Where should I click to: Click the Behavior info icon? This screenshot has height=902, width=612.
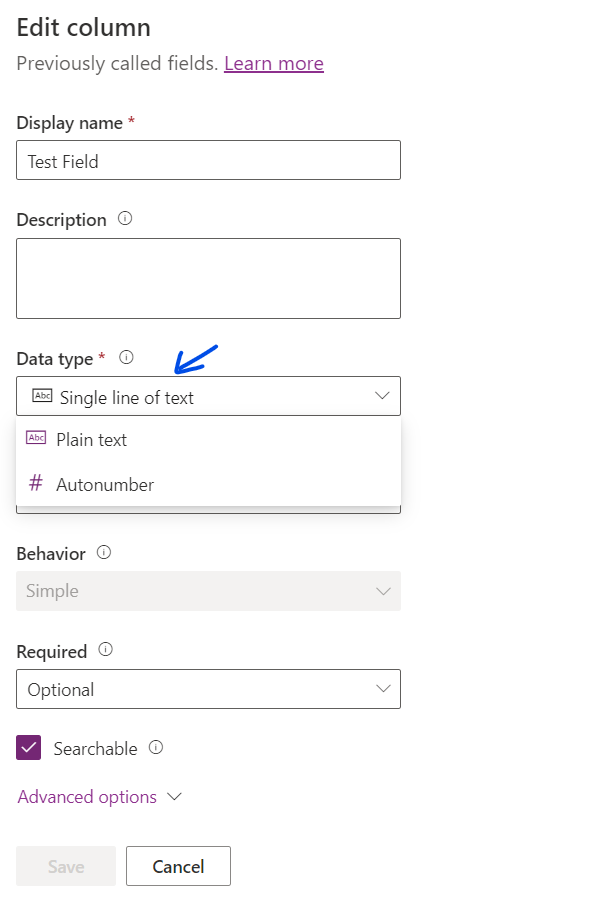tap(104, 552)
